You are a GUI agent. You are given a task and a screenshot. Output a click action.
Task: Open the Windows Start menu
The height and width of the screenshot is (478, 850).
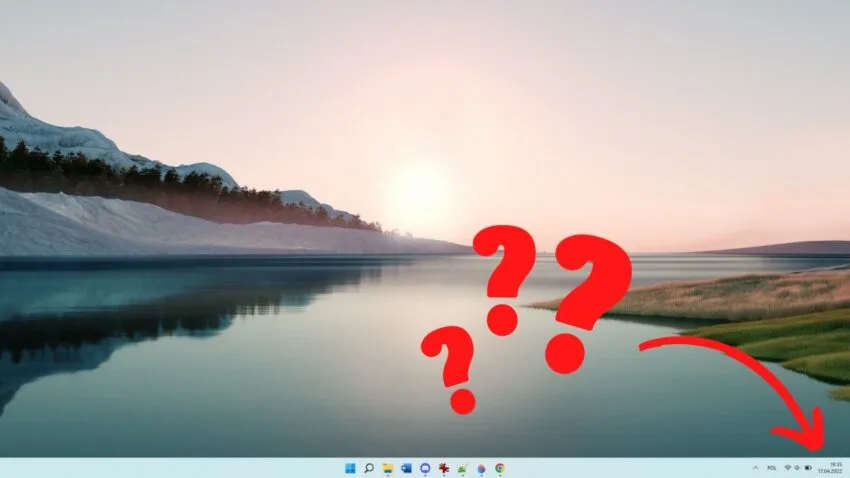350,468
